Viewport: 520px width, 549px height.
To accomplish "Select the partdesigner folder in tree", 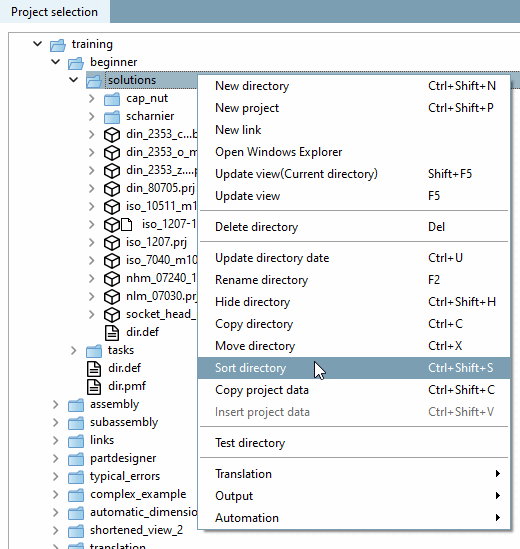I will (x=123, y=458).
